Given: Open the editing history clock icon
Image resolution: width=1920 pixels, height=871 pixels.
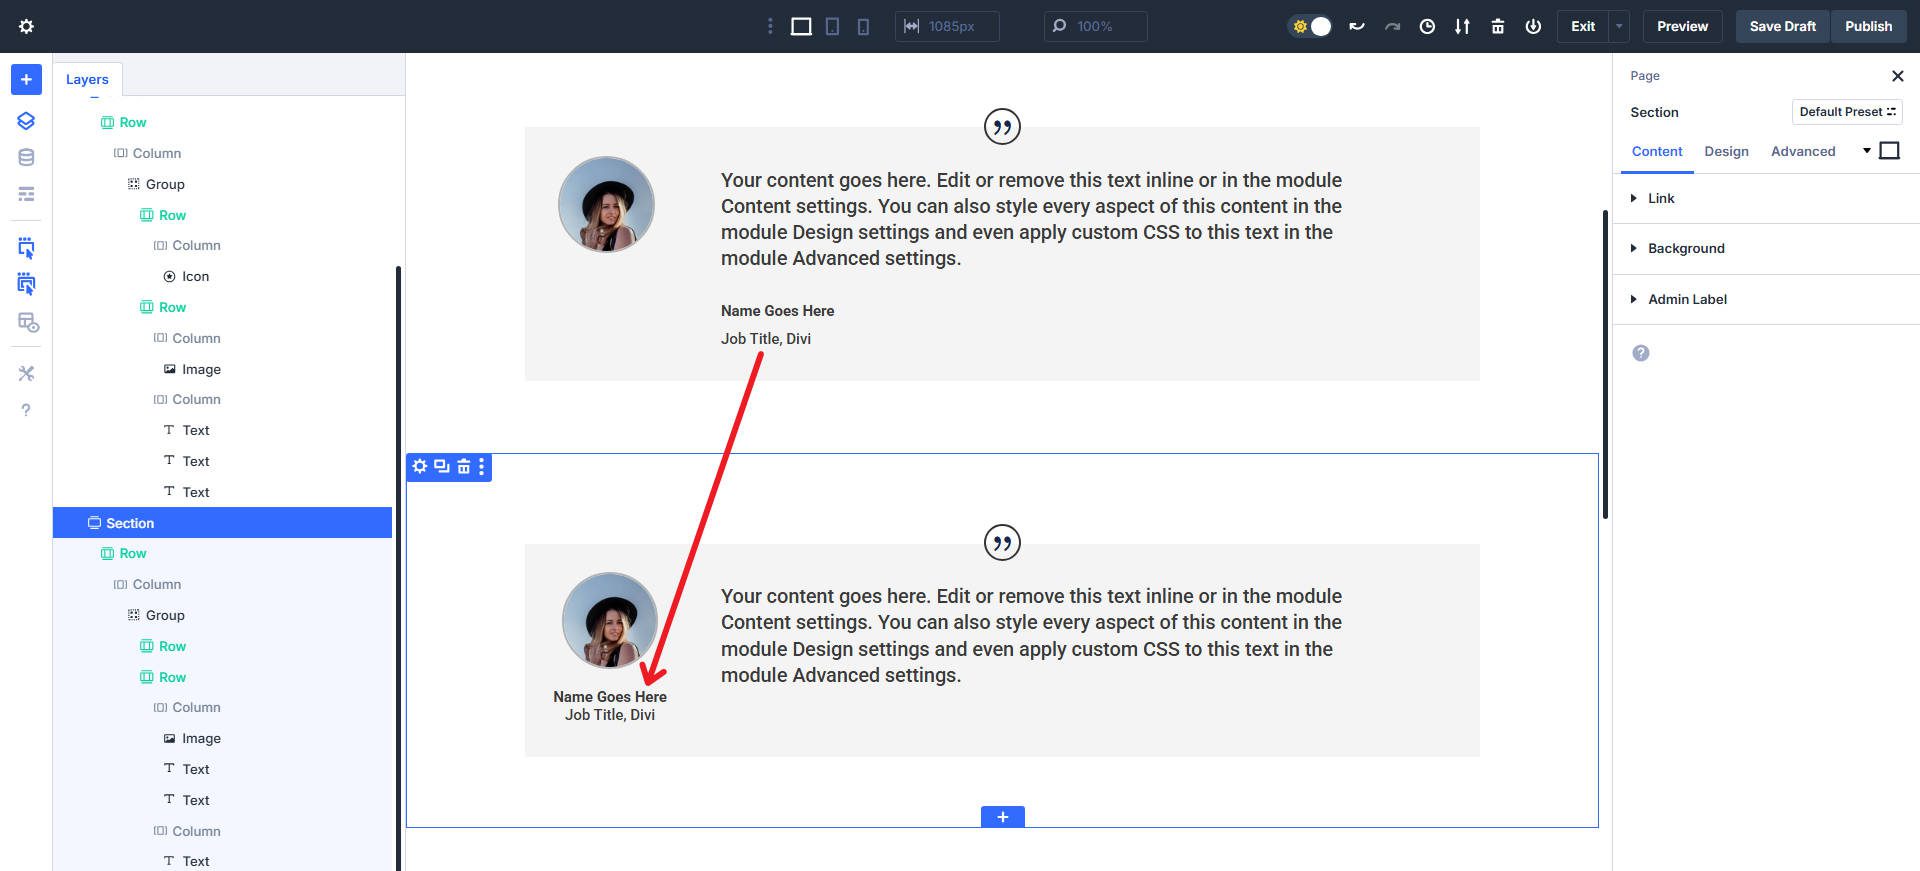Looking at the screenshot, I should [x=1427, y=26].
